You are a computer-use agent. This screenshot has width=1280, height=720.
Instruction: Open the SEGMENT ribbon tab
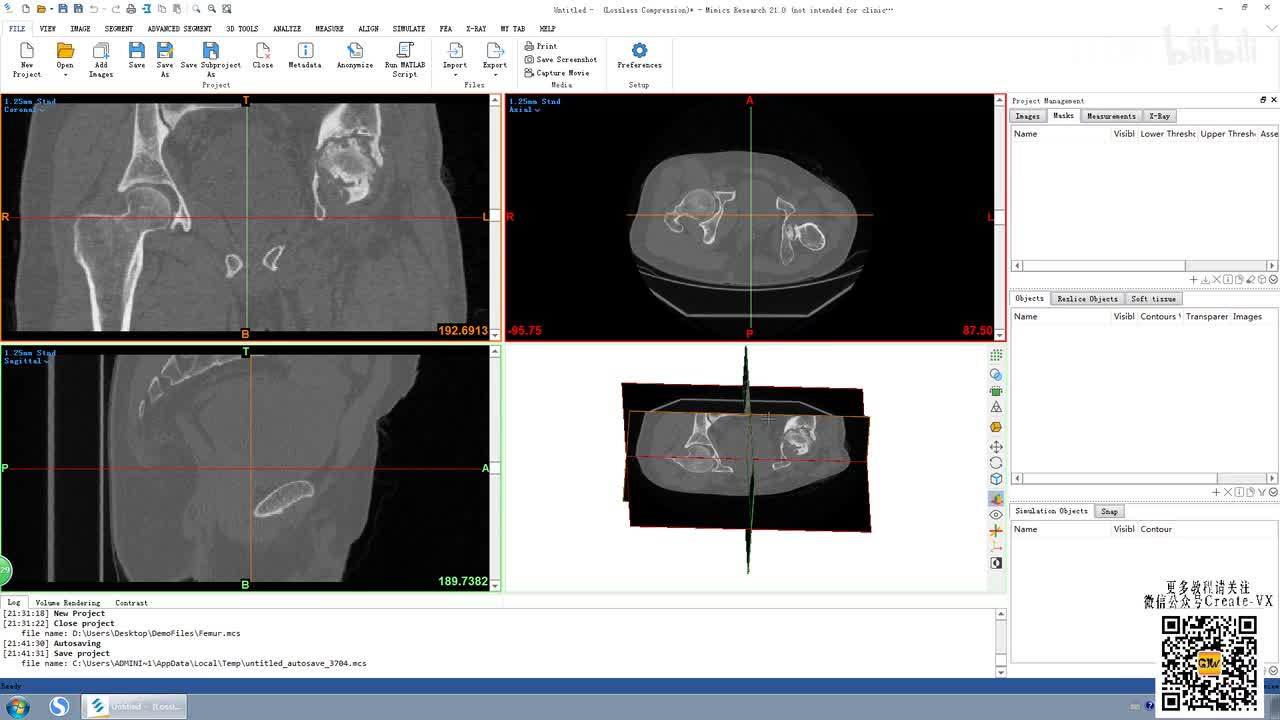click(x=118, y=29)
